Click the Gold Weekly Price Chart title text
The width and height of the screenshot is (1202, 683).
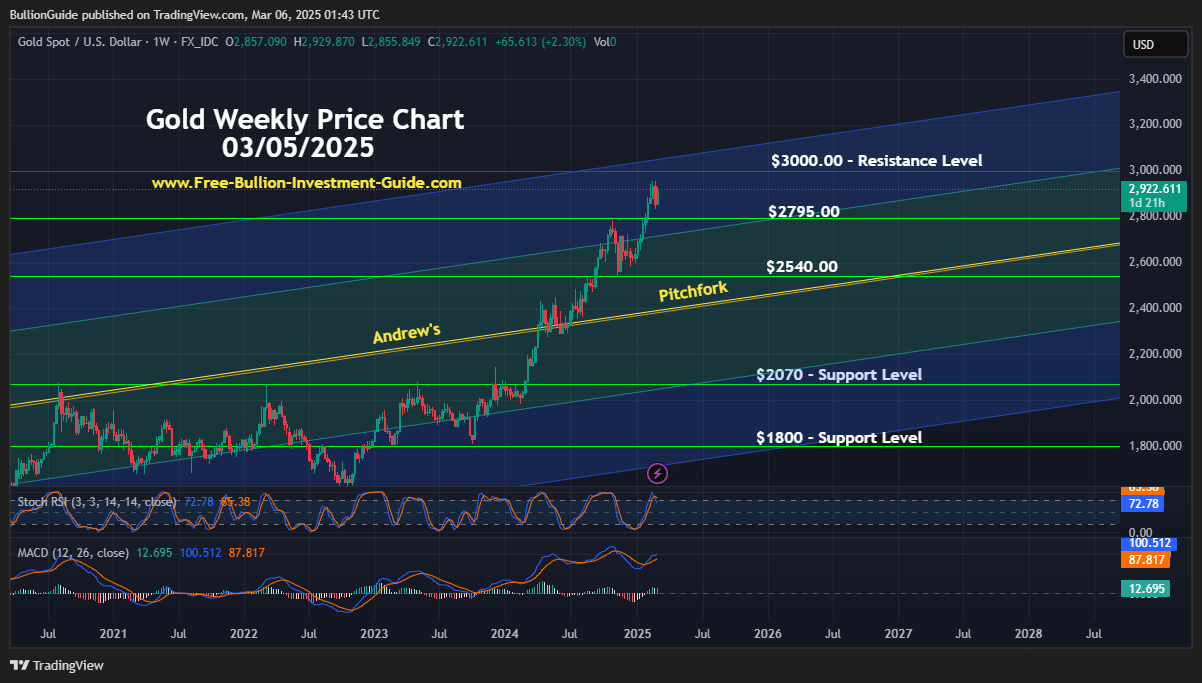click(x=305, y=119)
